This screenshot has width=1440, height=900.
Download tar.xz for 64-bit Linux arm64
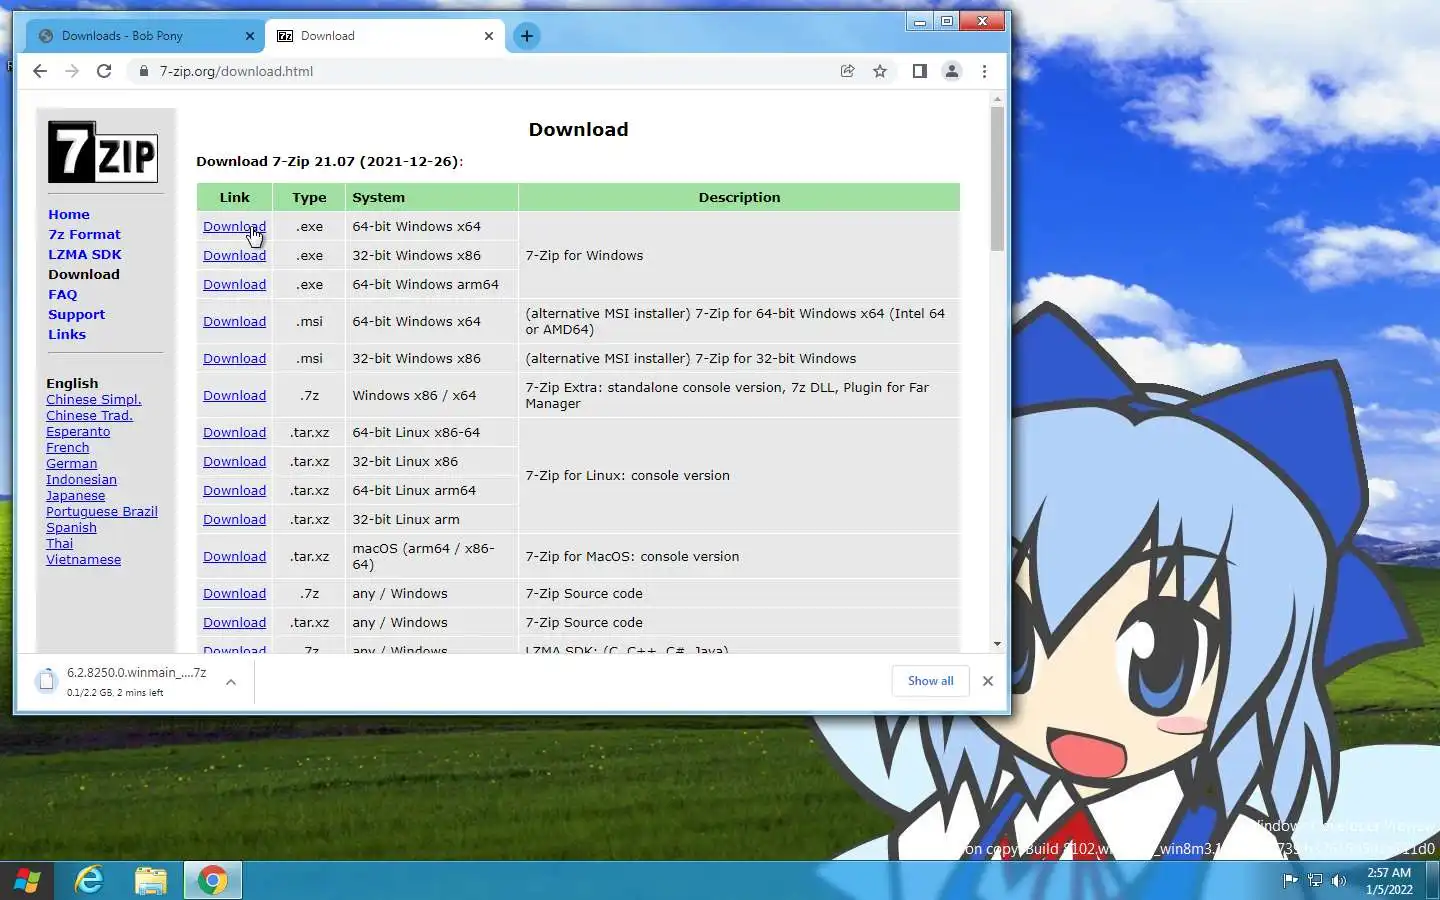click(234, 490)
